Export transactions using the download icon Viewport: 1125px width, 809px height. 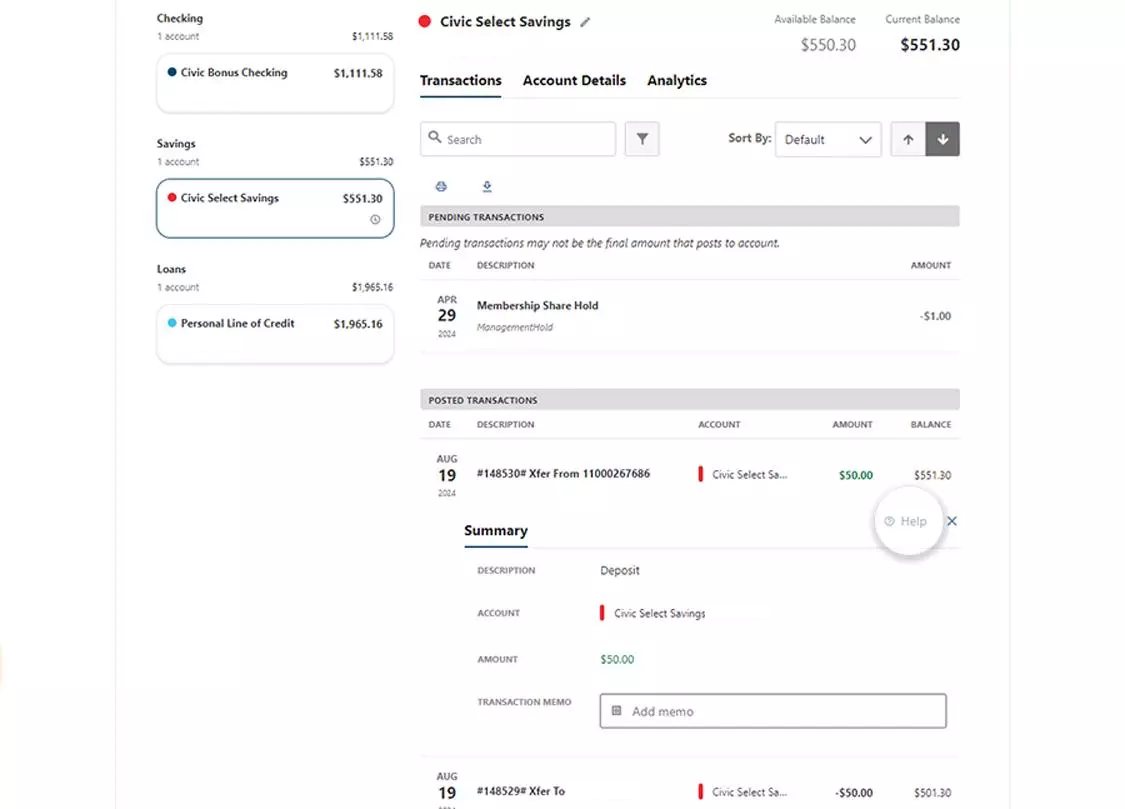tap(487, 186)
